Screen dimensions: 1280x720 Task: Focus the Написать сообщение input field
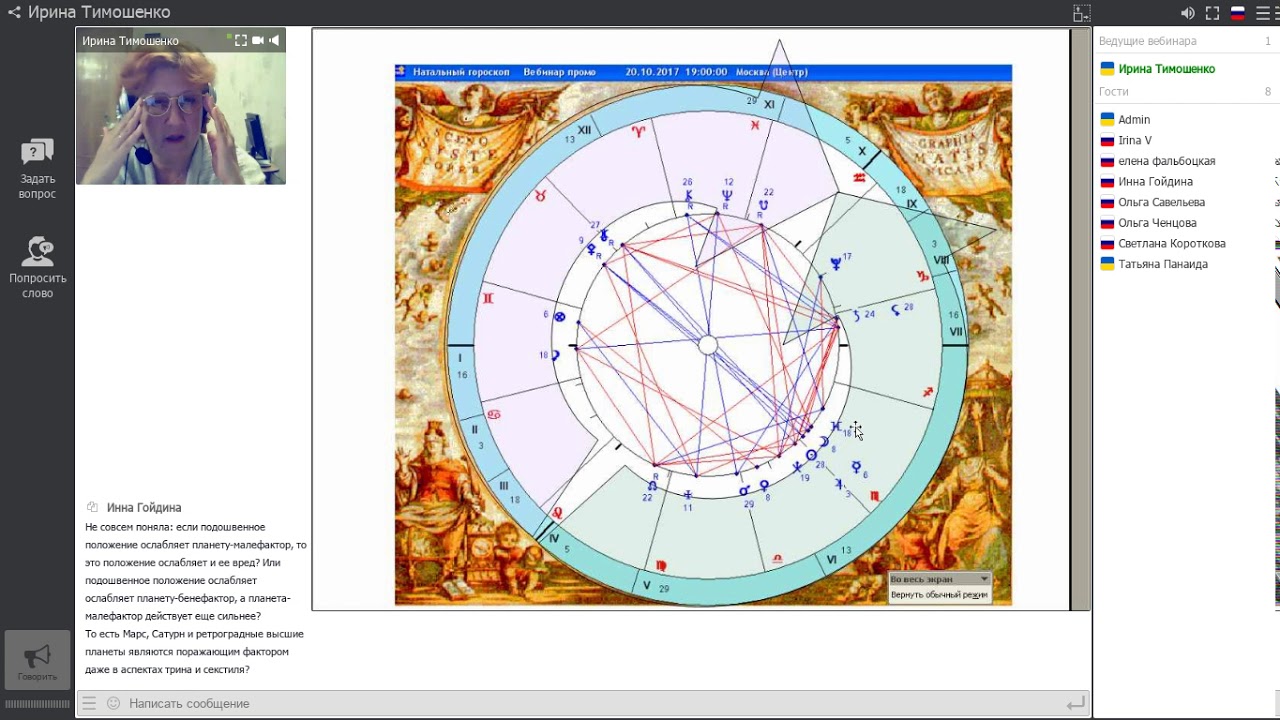[x=590, y=703]
